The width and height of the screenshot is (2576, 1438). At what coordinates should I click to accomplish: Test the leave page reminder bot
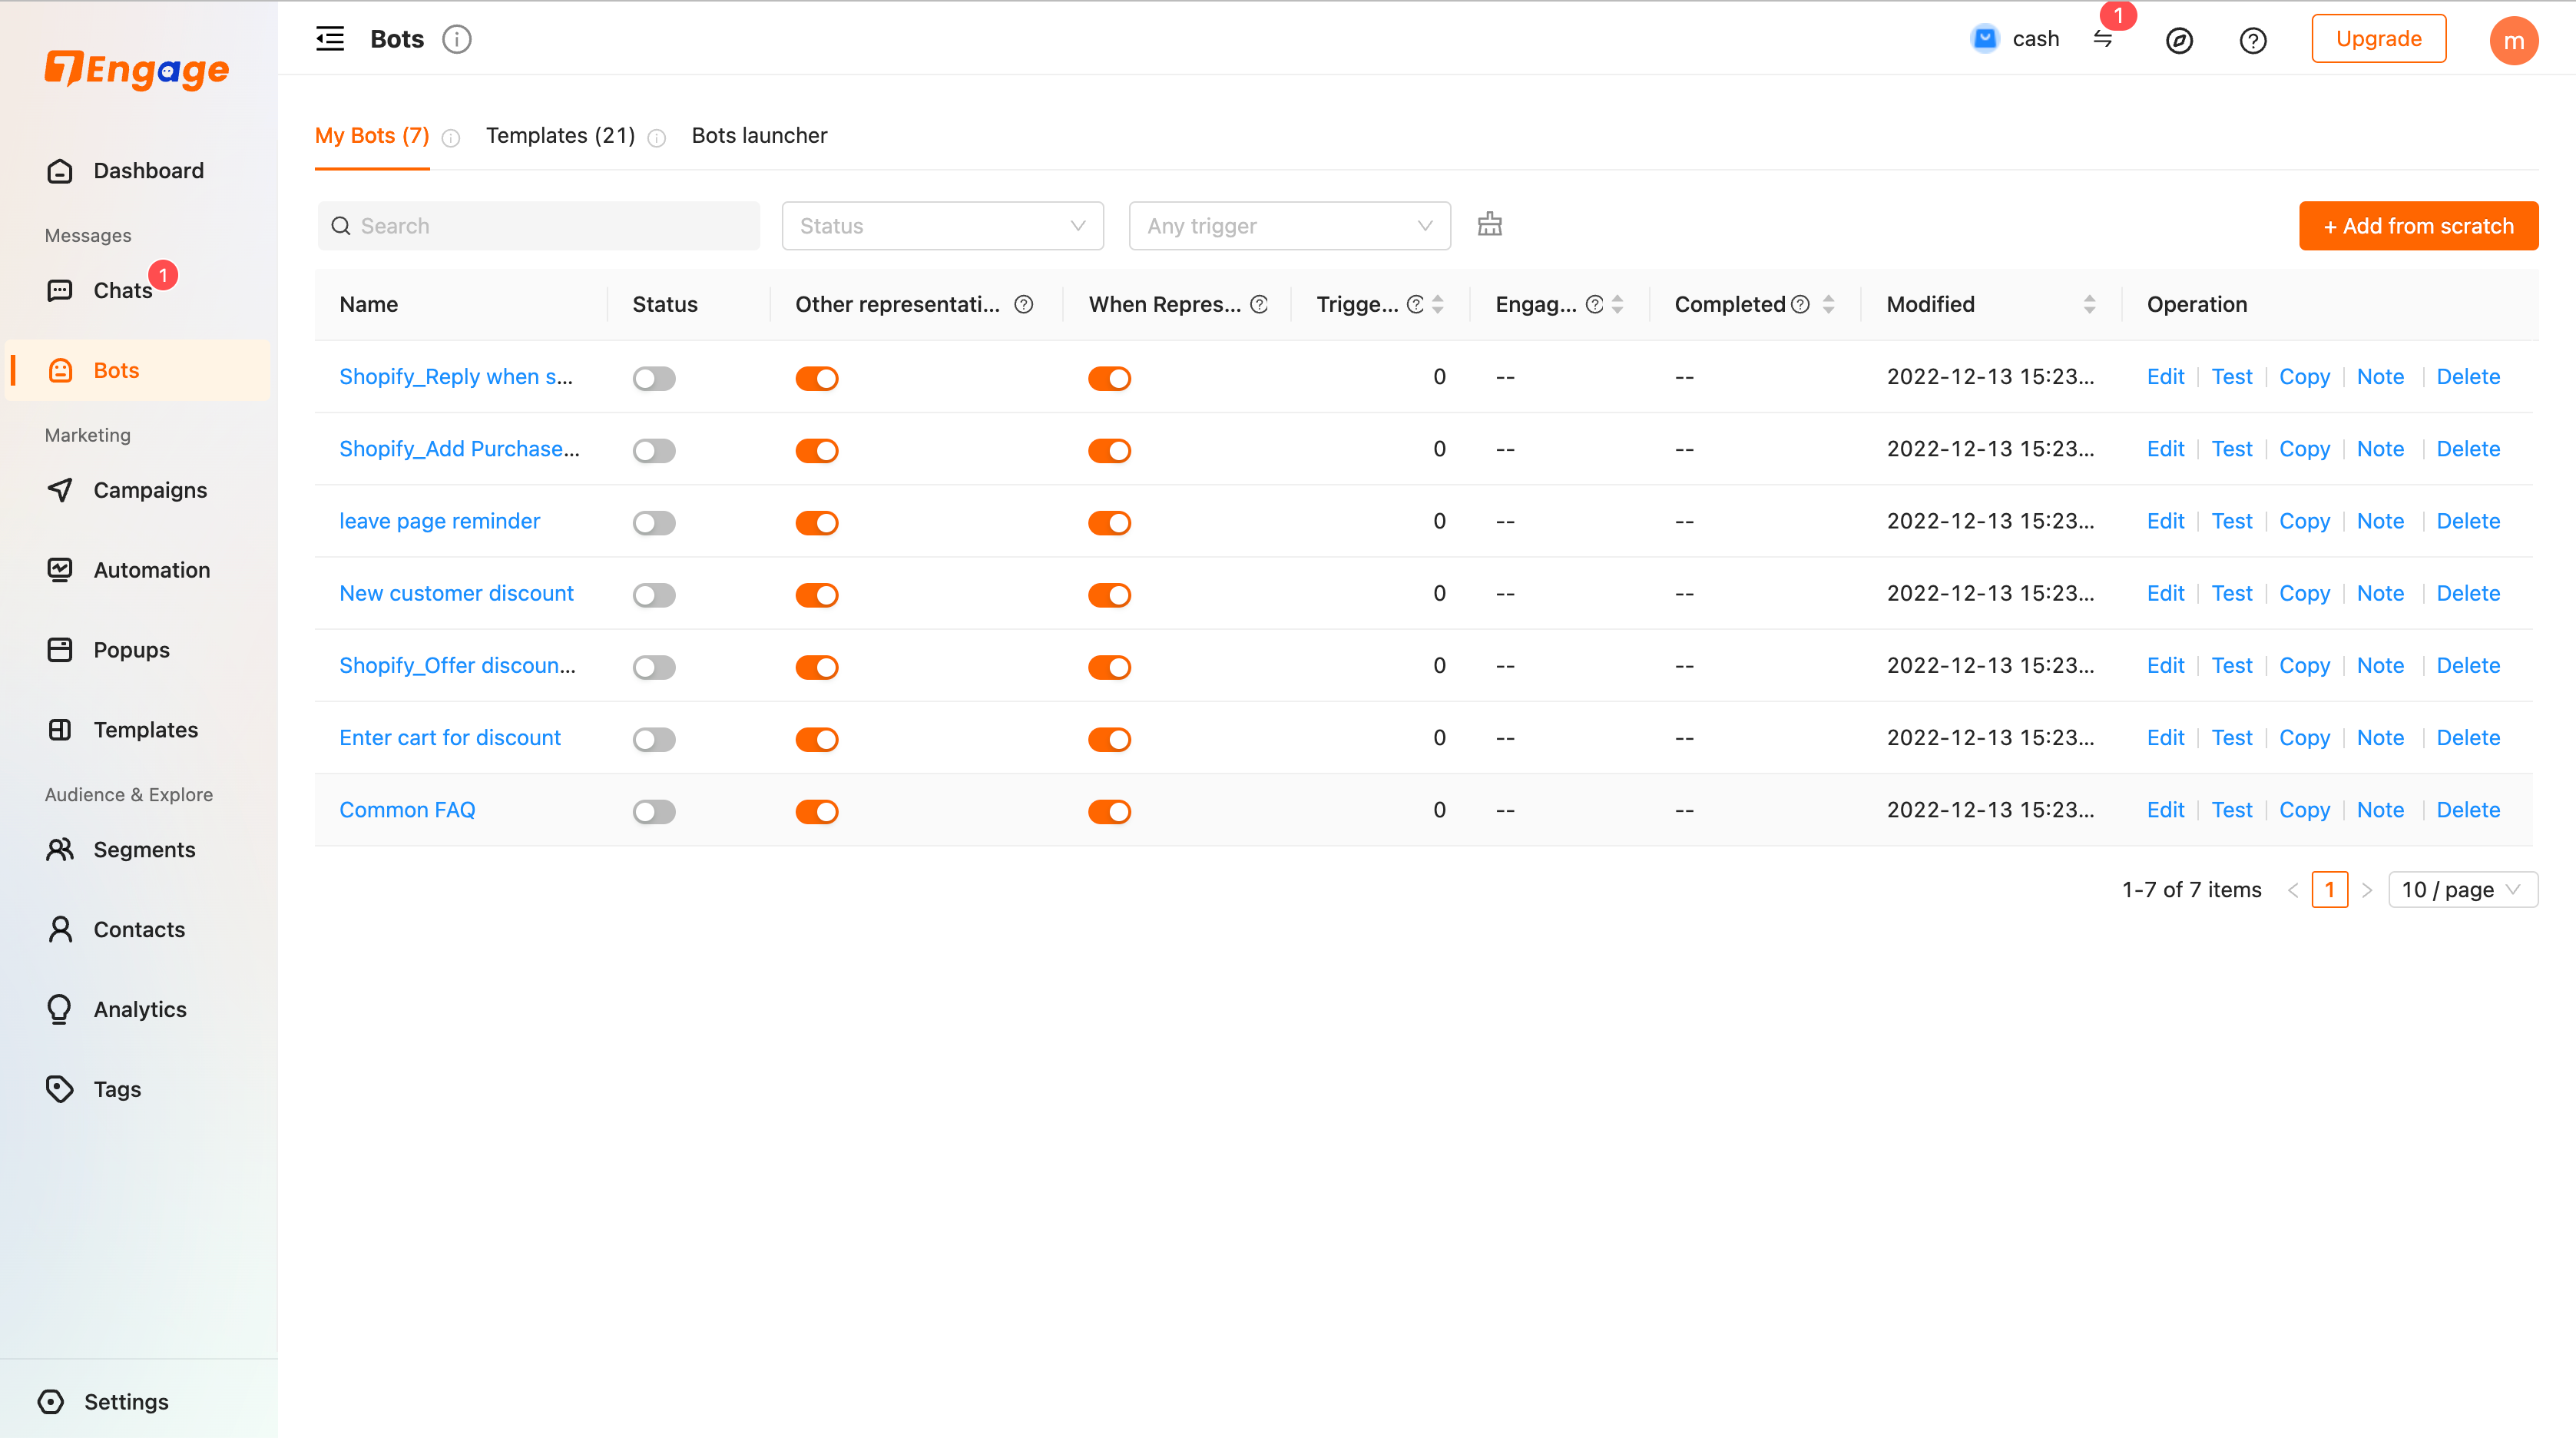tap(2231, 521)
